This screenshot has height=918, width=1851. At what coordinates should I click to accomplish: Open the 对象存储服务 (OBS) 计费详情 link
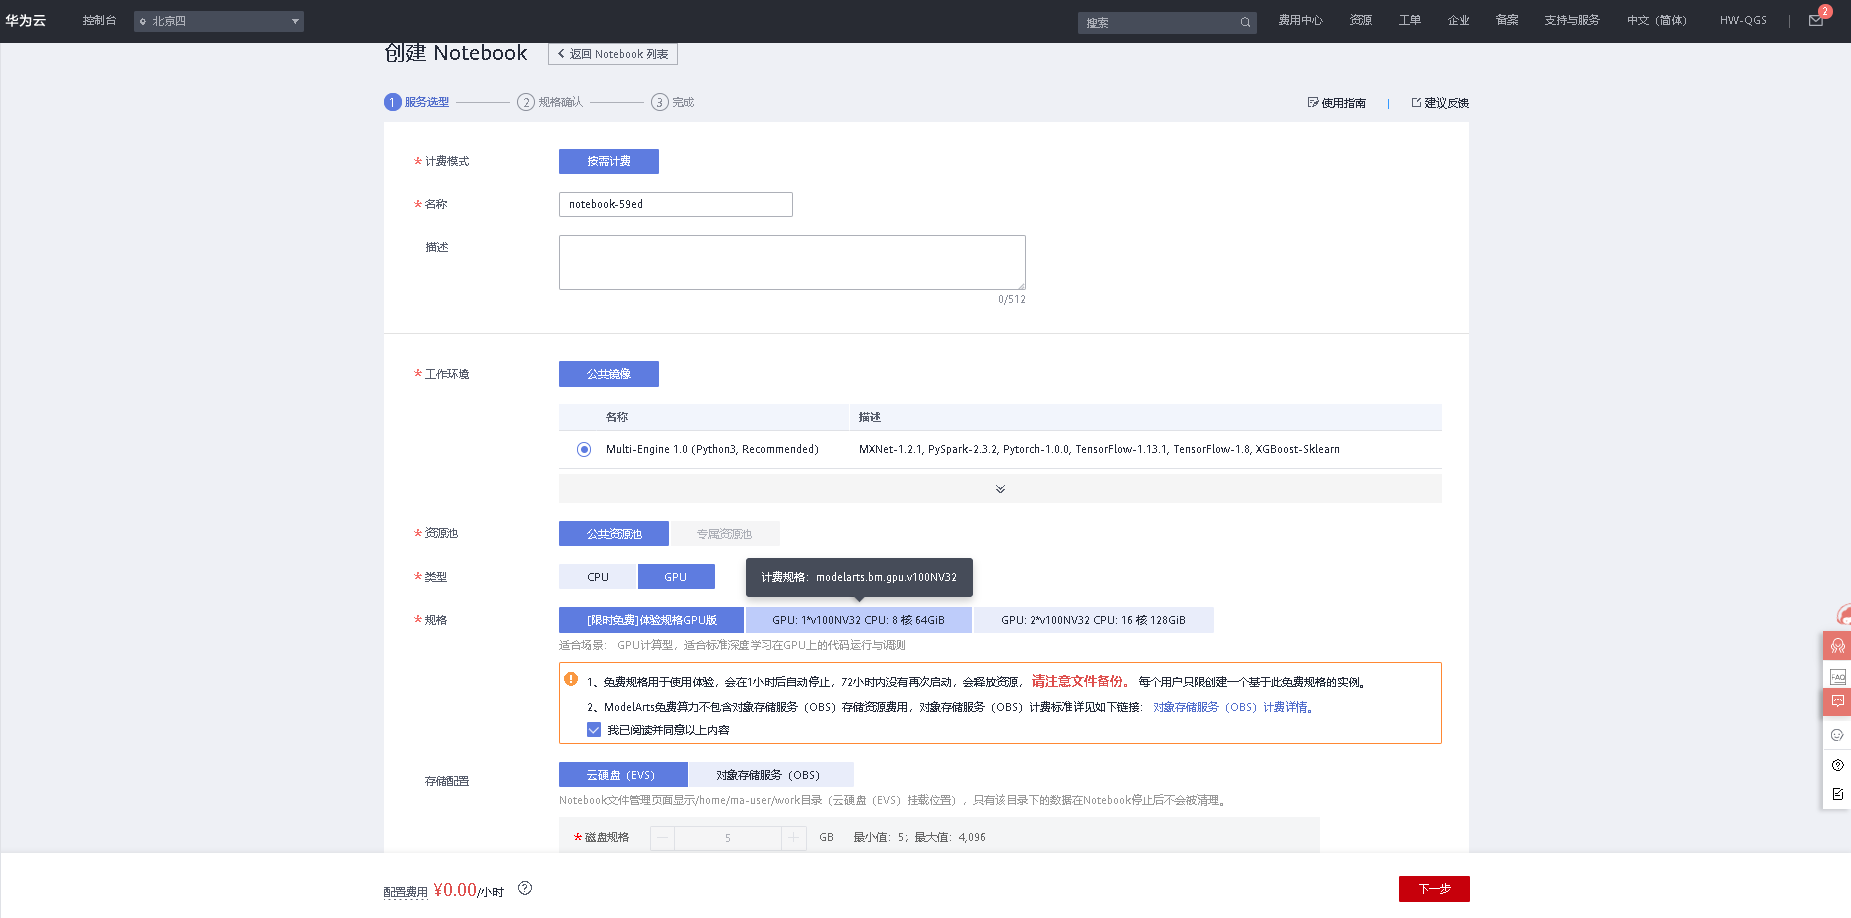point(1233,707)
